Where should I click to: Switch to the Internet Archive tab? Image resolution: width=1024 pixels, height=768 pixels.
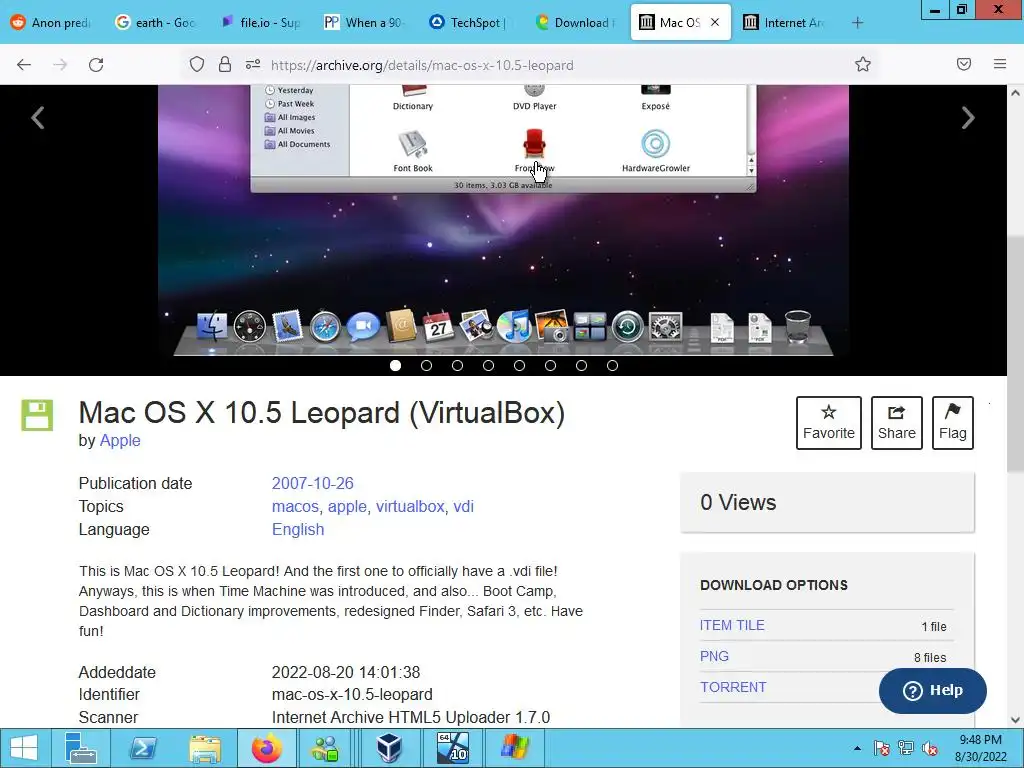coord(784,23)
